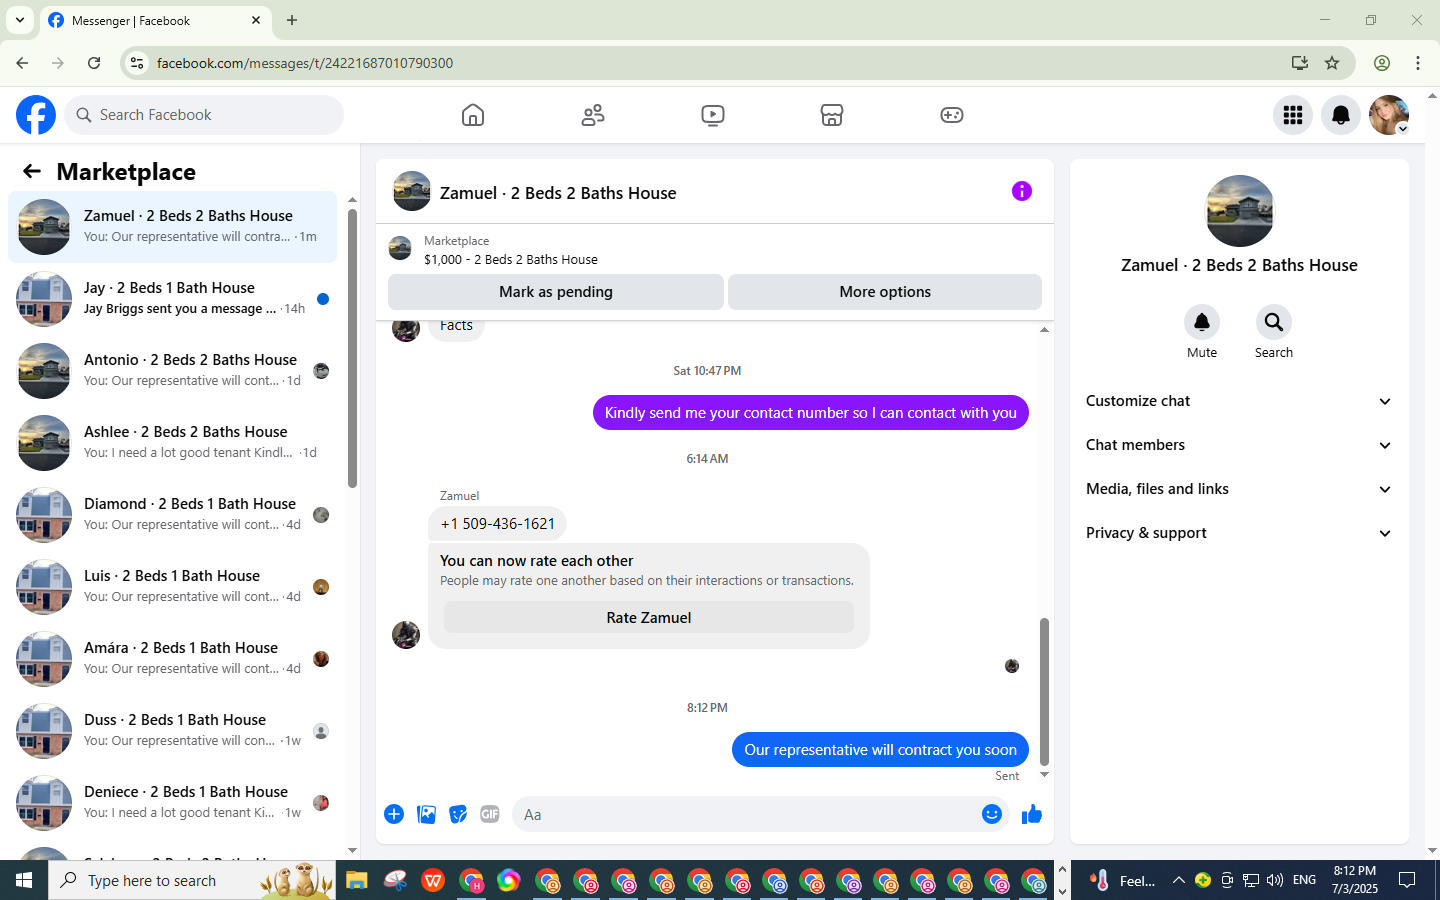
Task: Open Antonio 2 Beds 2 Baths House chat
Action: pos(172,371)
